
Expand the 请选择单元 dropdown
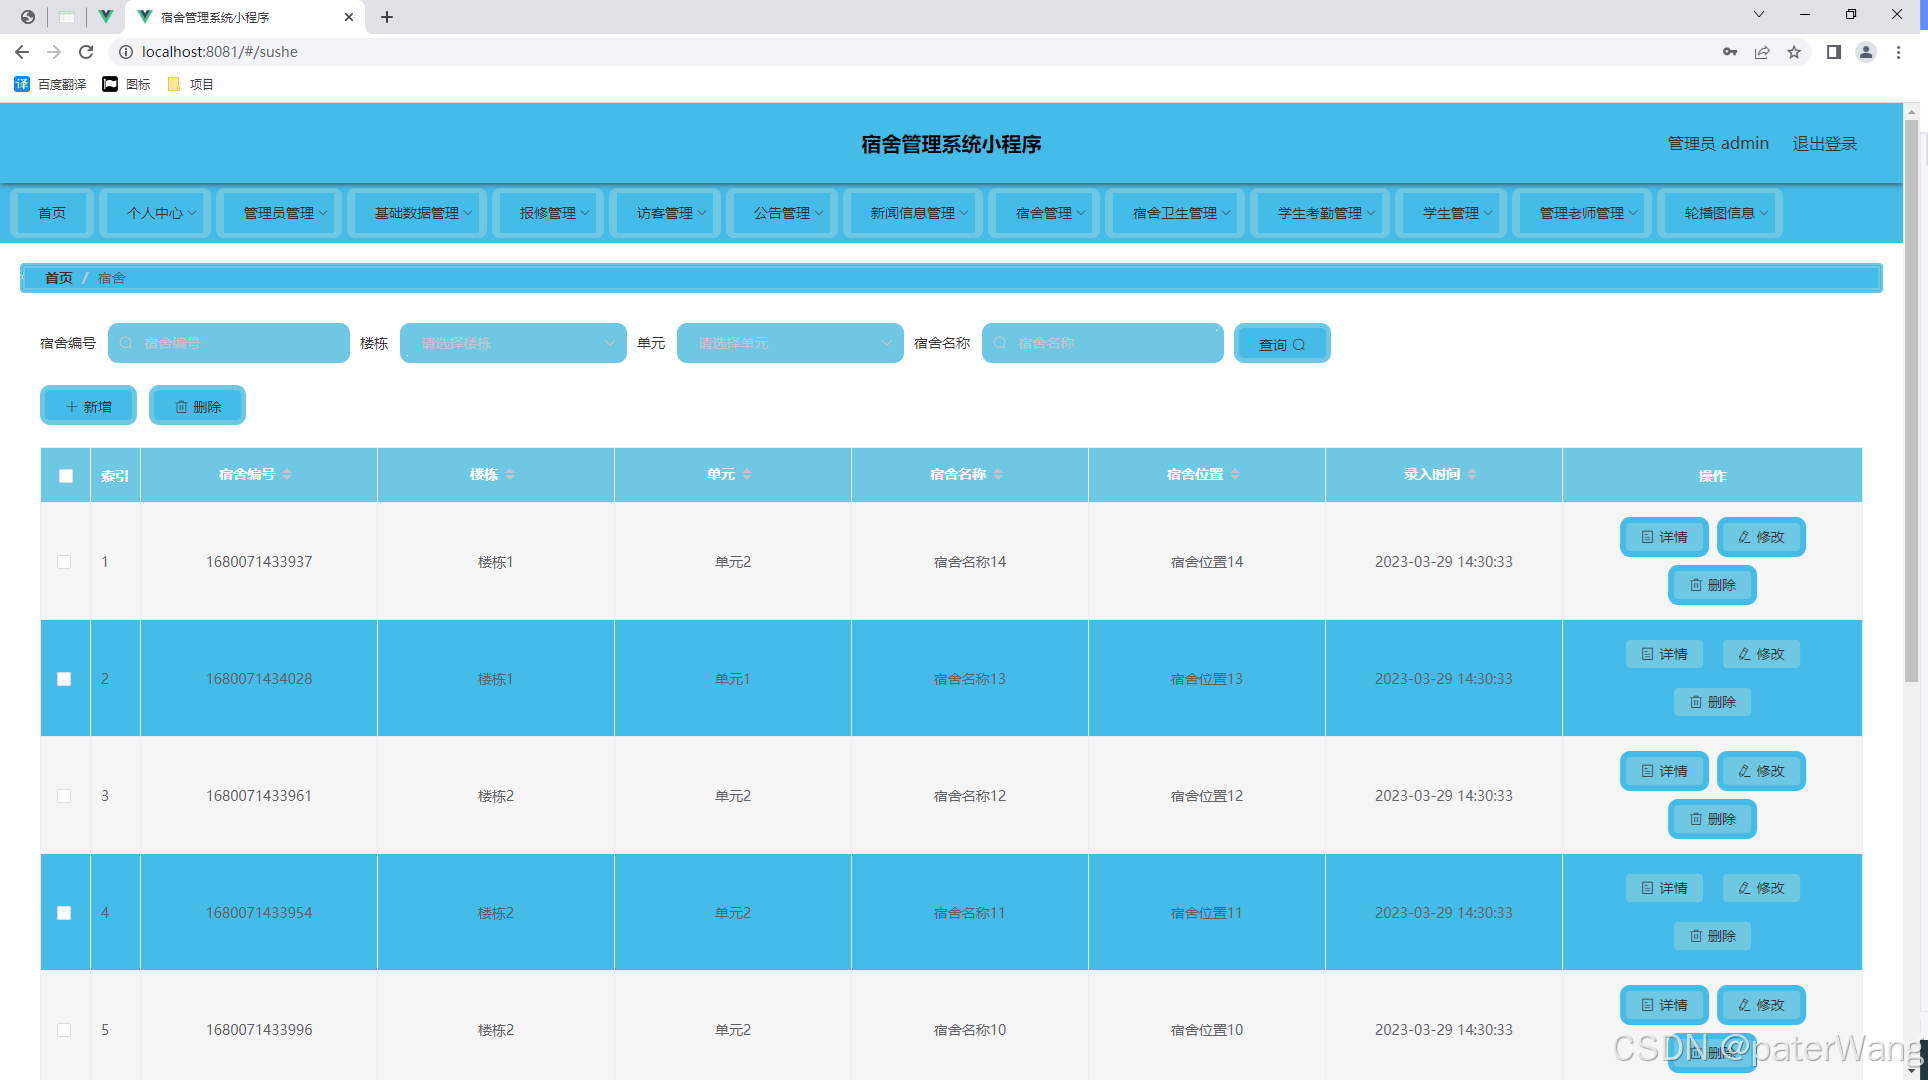point(790,343)
